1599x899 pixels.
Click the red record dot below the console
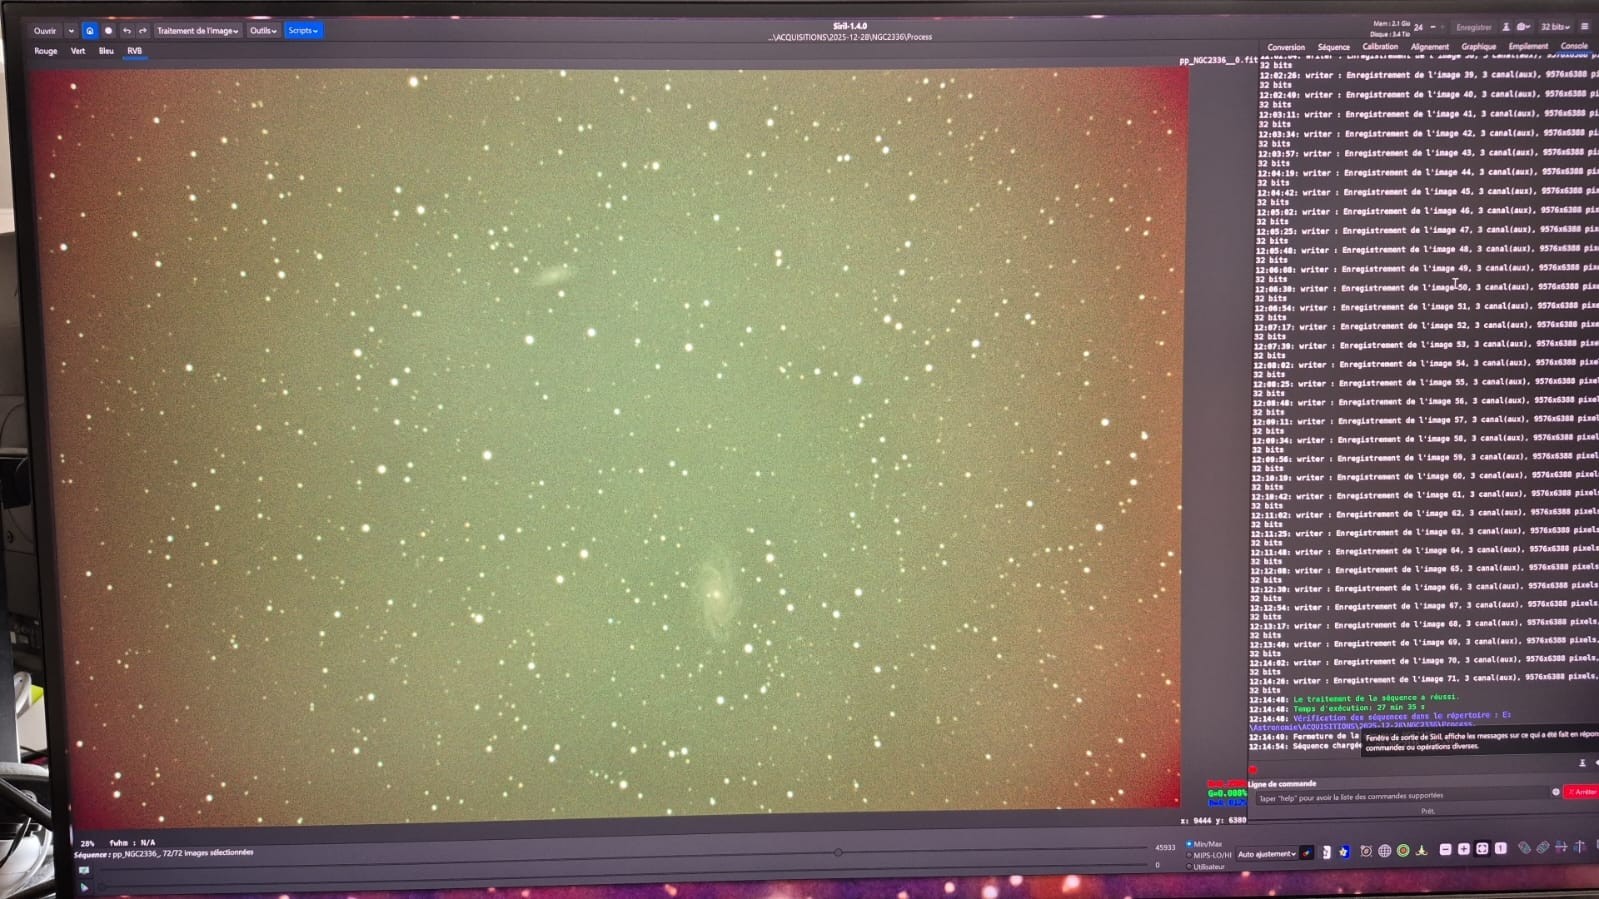pyautogui.click(x=1253, y=771)
